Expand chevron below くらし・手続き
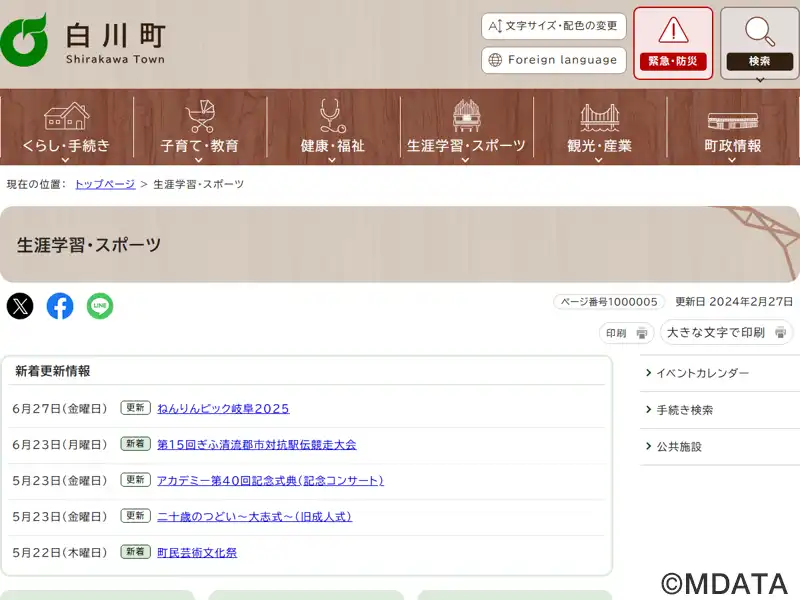The height and width of the screenshot is (600, 800). click(x=65, y=160)
